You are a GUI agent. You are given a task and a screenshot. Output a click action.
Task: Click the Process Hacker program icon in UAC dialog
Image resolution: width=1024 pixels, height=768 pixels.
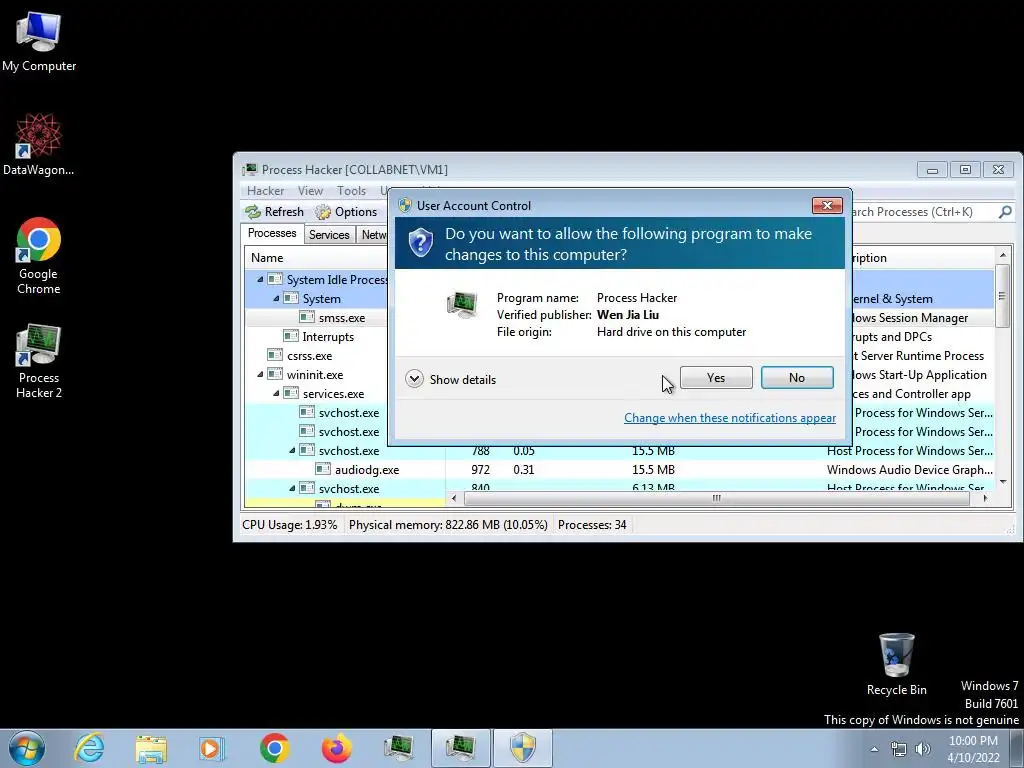462,304
